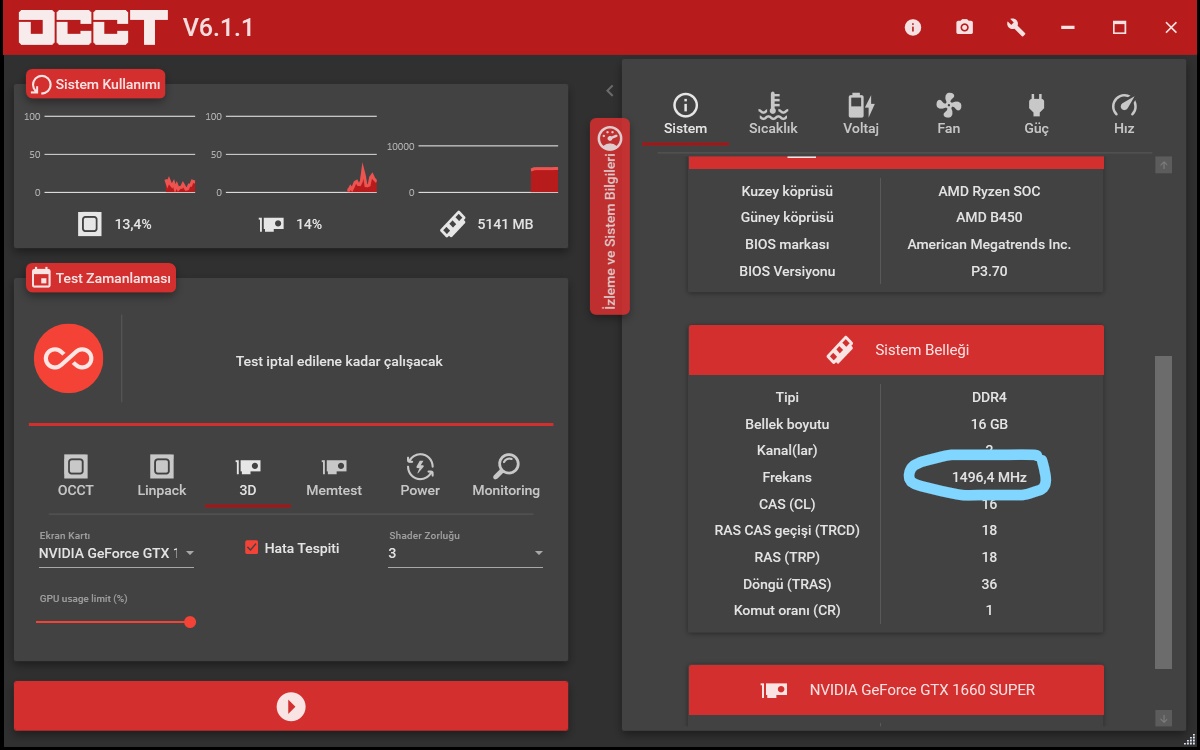Click the Sistem Belleği section header
This screenshot has width=1200, height=750.
coord(896,350)
